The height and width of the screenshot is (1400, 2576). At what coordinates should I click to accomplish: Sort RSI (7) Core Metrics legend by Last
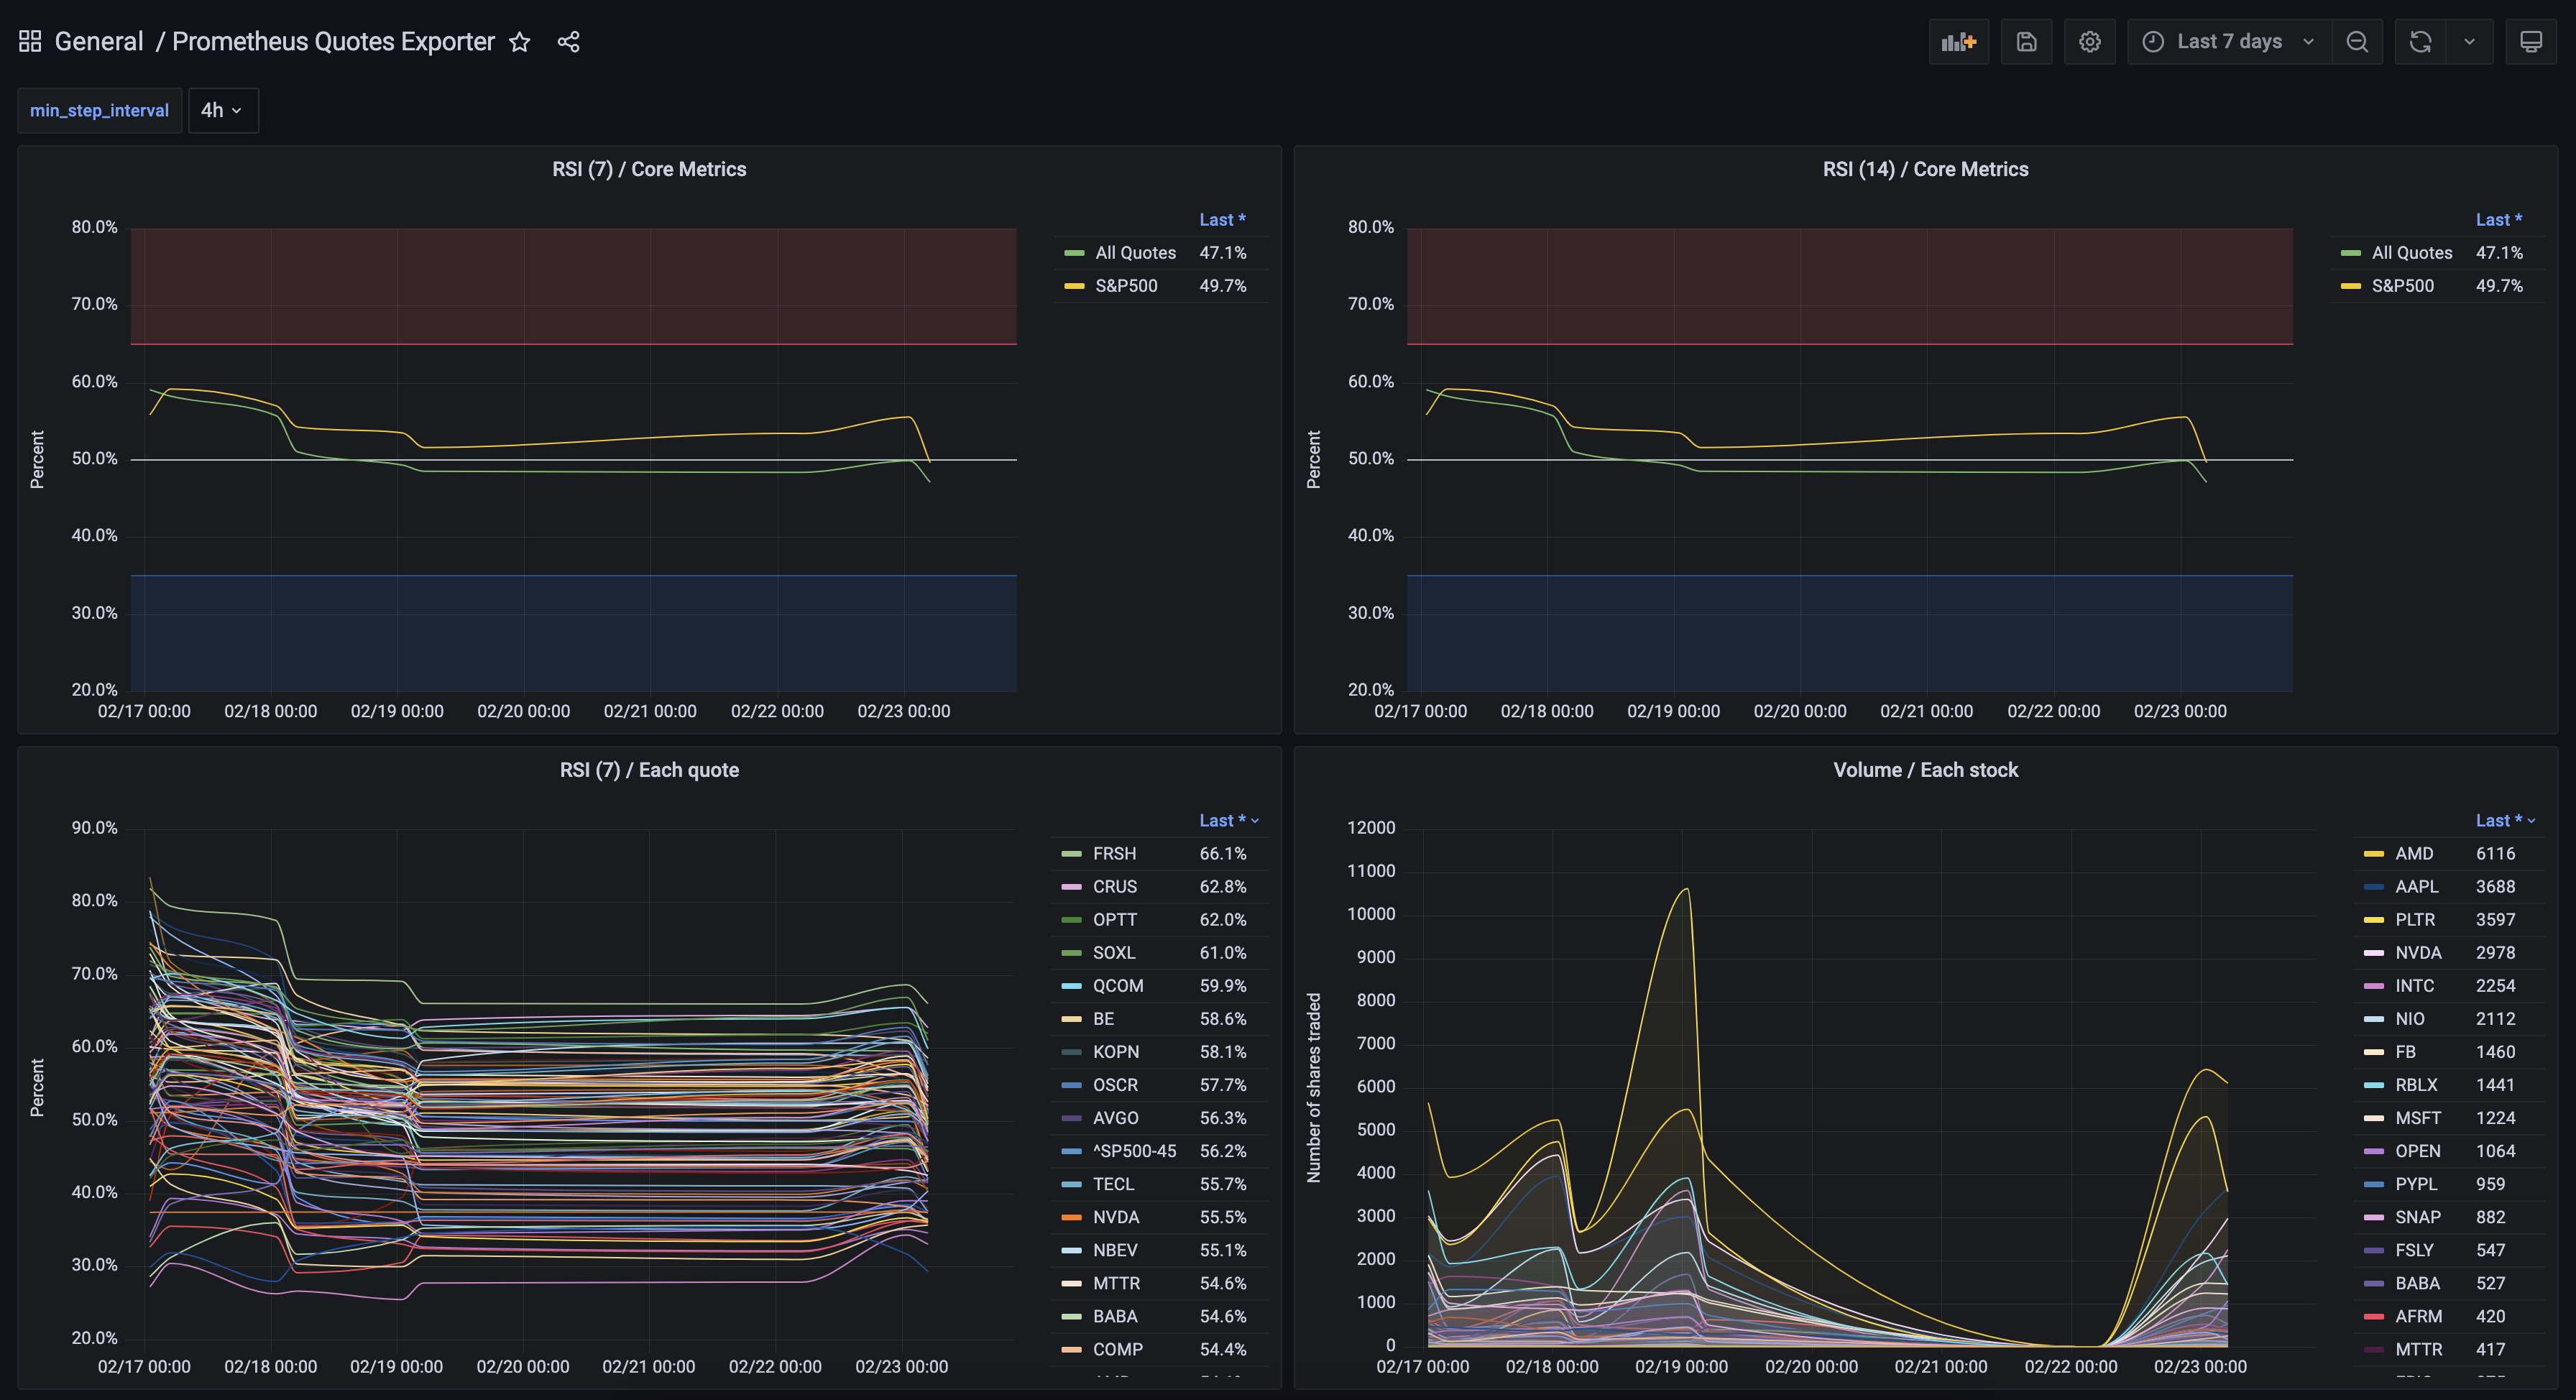[1222, 220]
